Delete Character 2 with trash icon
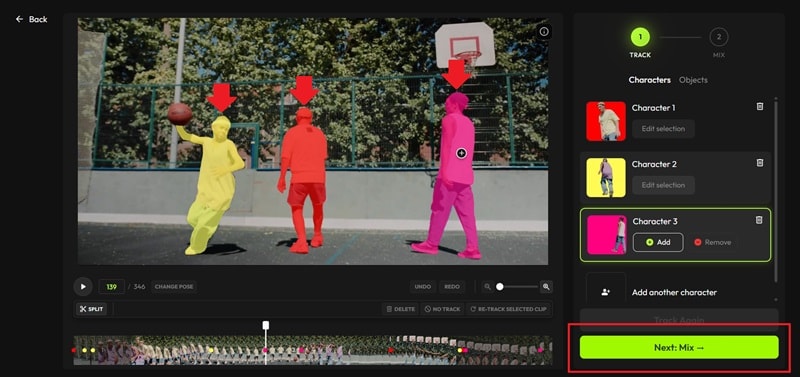 [760, 163]
